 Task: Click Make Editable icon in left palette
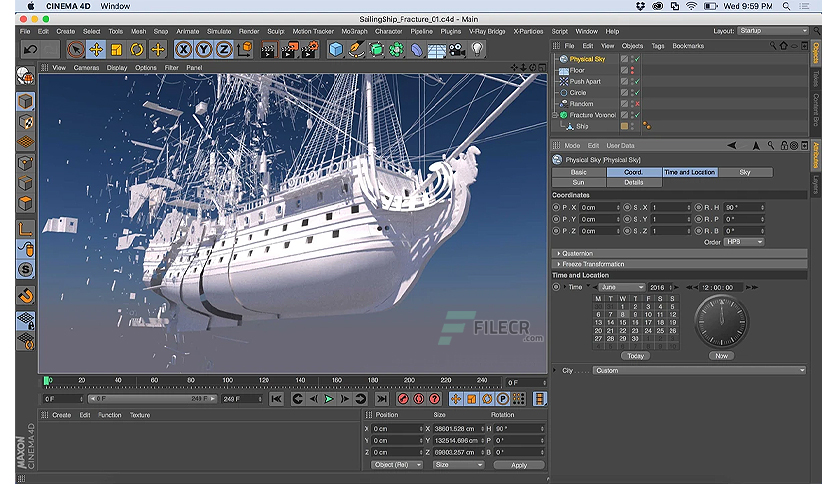[26, 76]
